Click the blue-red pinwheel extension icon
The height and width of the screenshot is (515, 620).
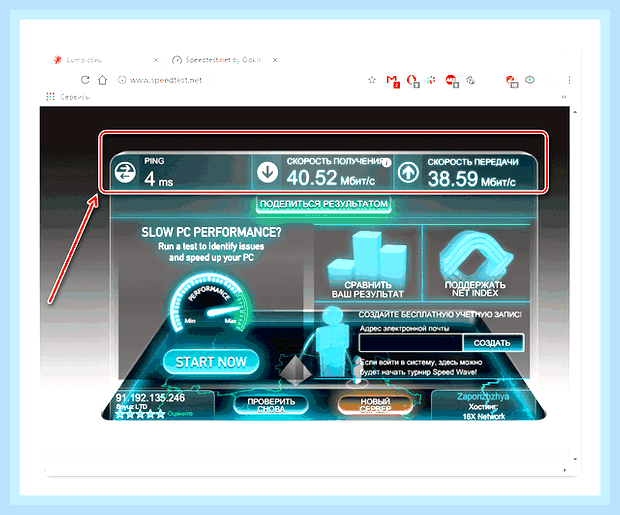[431, 80]
